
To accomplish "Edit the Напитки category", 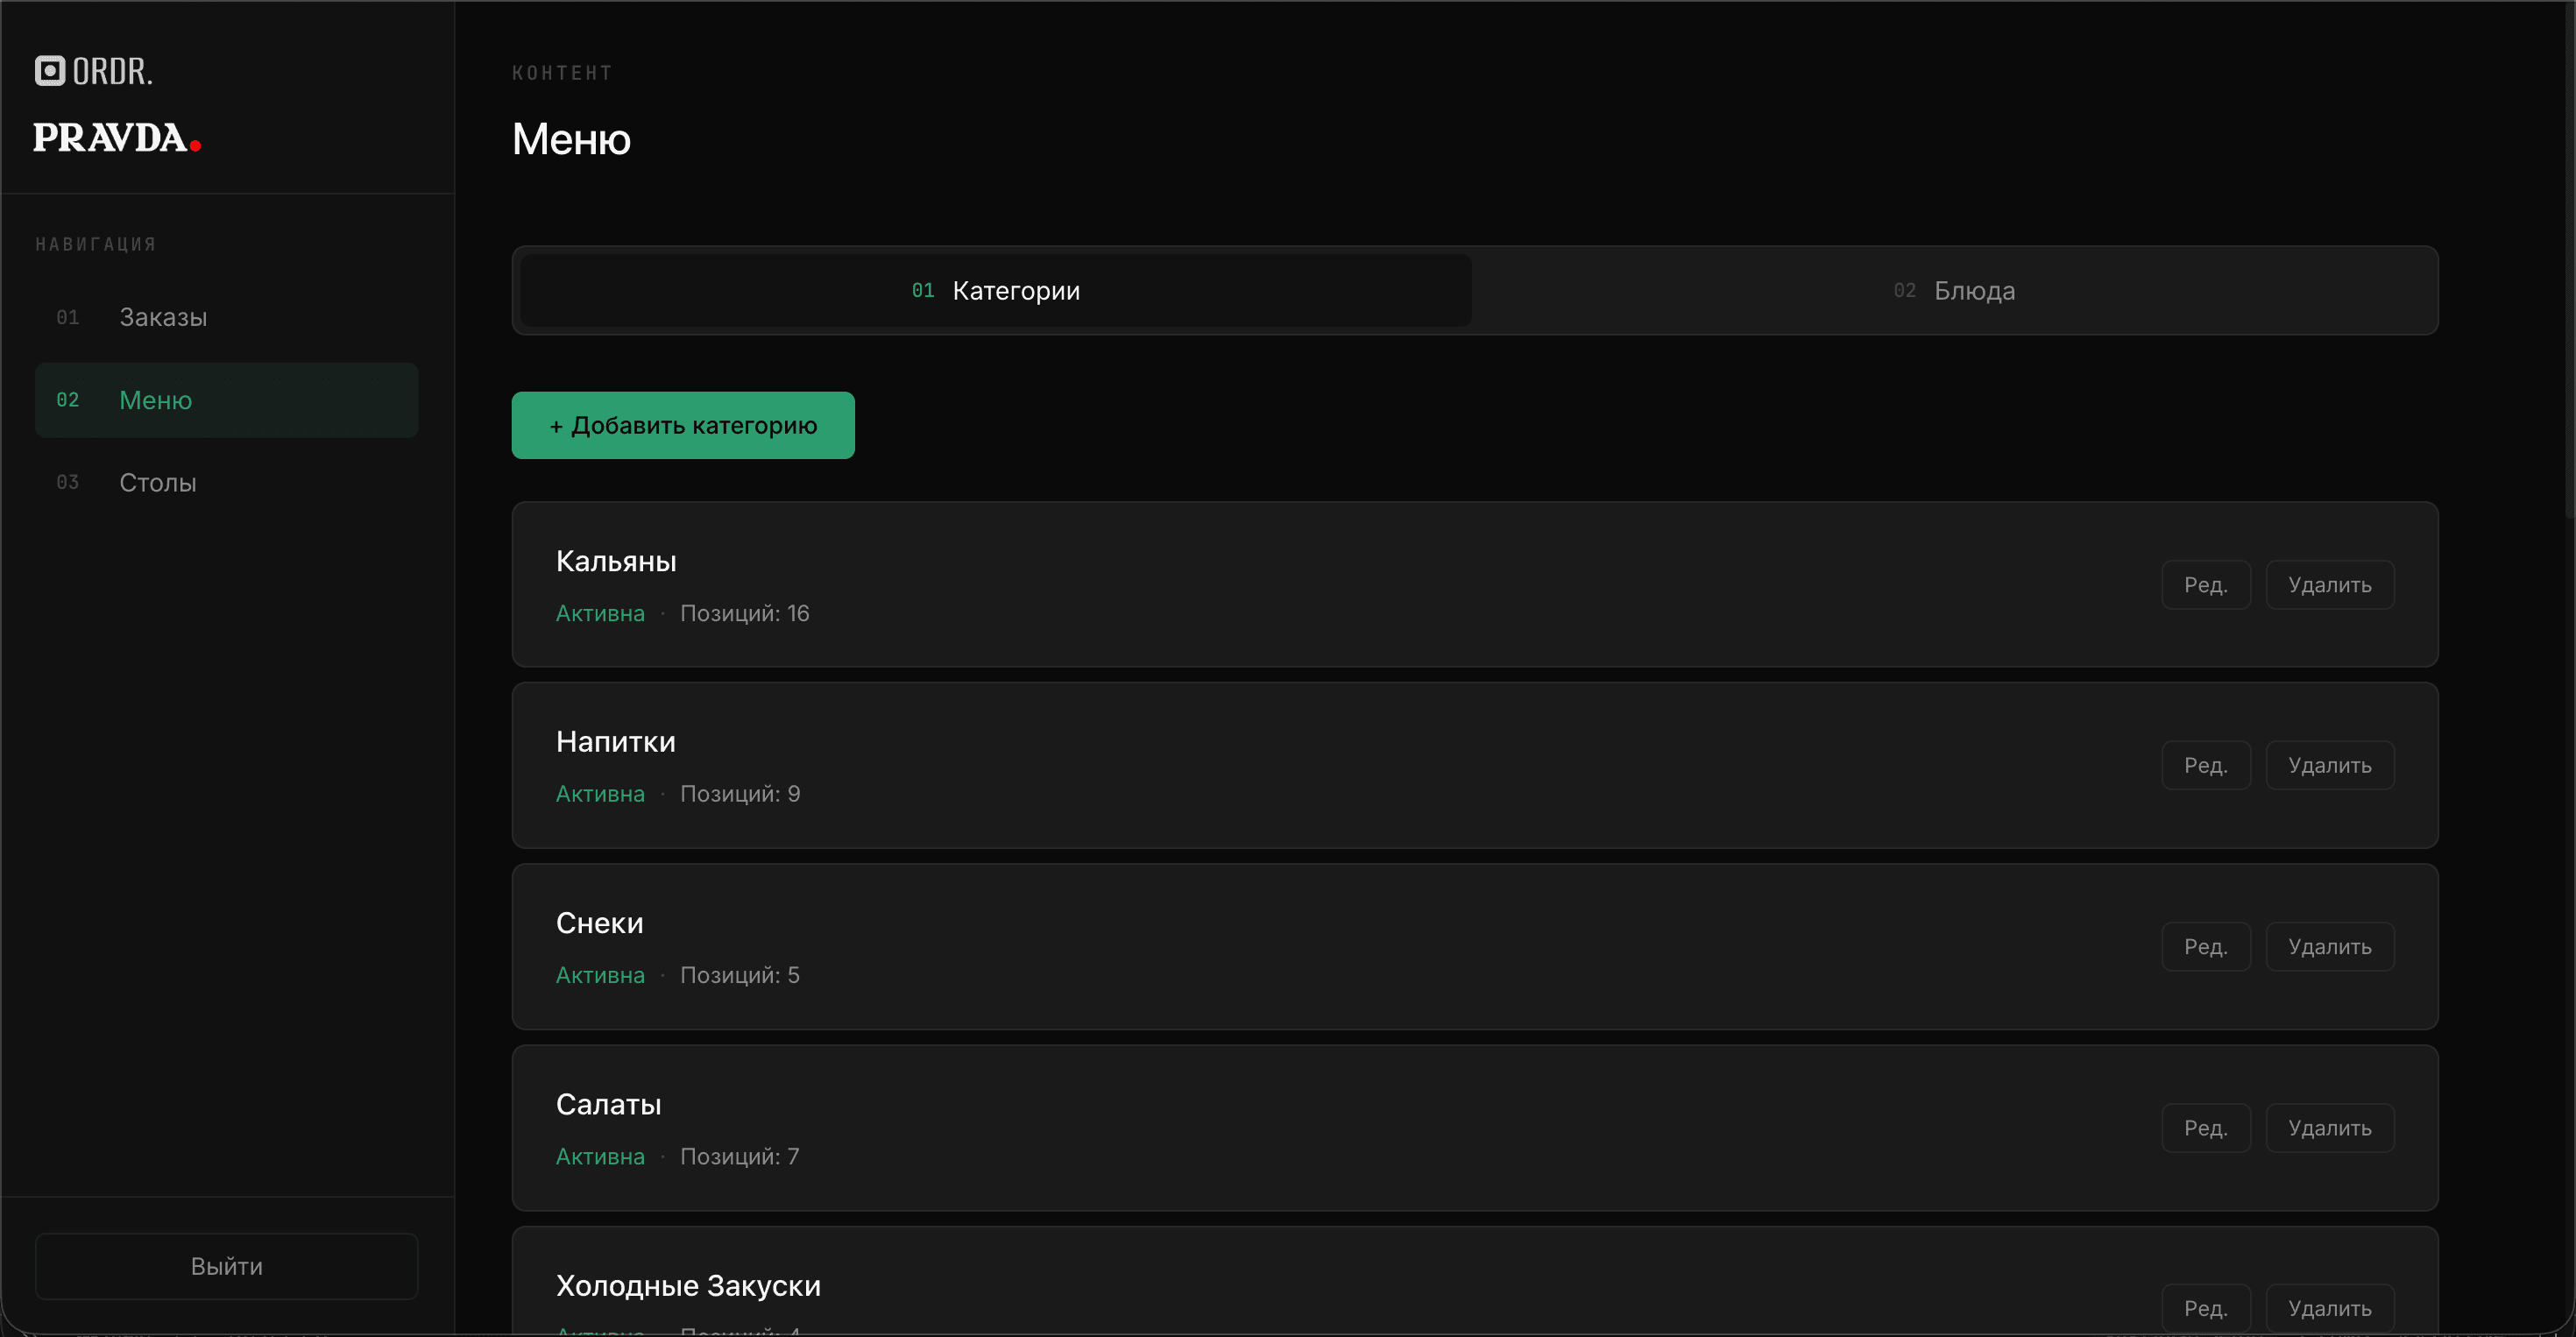I will pyautogui.click(x=2205, y=766).
